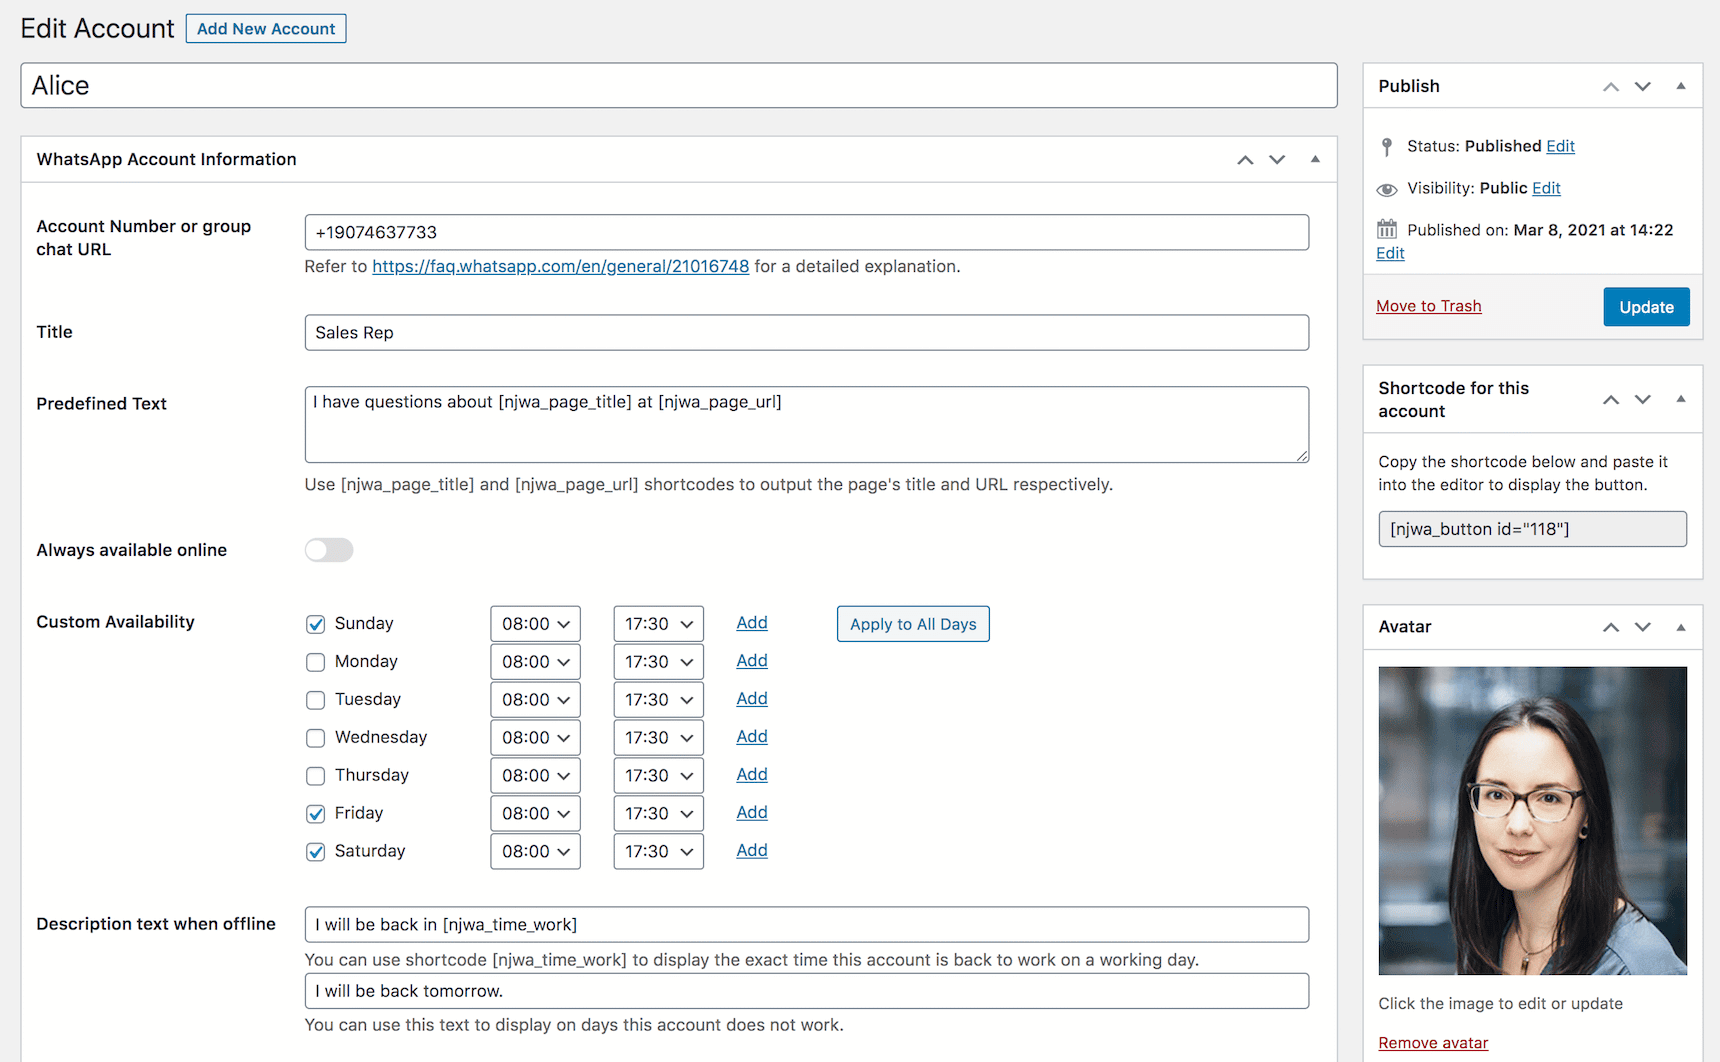This screenshot has height=1062, width=1720.
Task: Add a time slot for Sunday
Action: click(x=752, y=623)
